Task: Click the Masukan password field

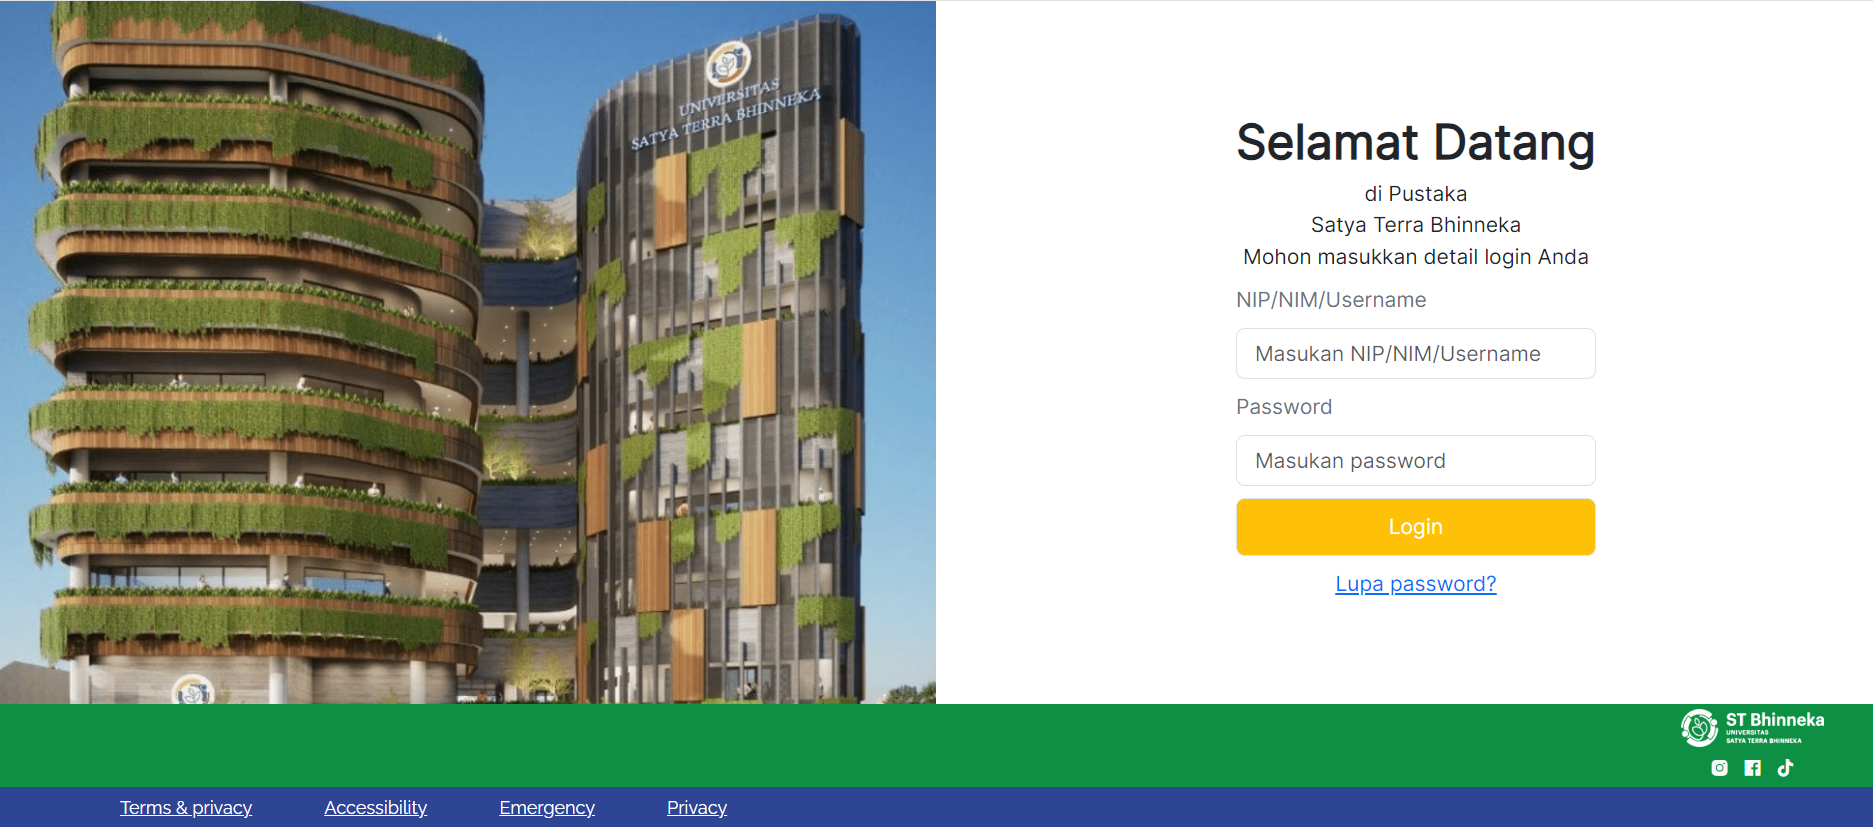Action: click(1415, 461)
